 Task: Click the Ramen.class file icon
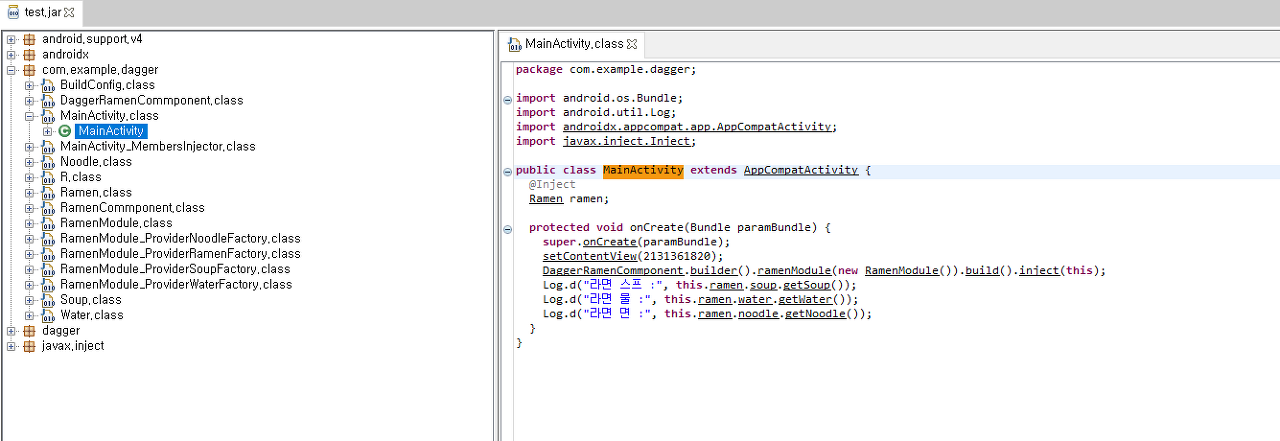click(x=48, y=192)
